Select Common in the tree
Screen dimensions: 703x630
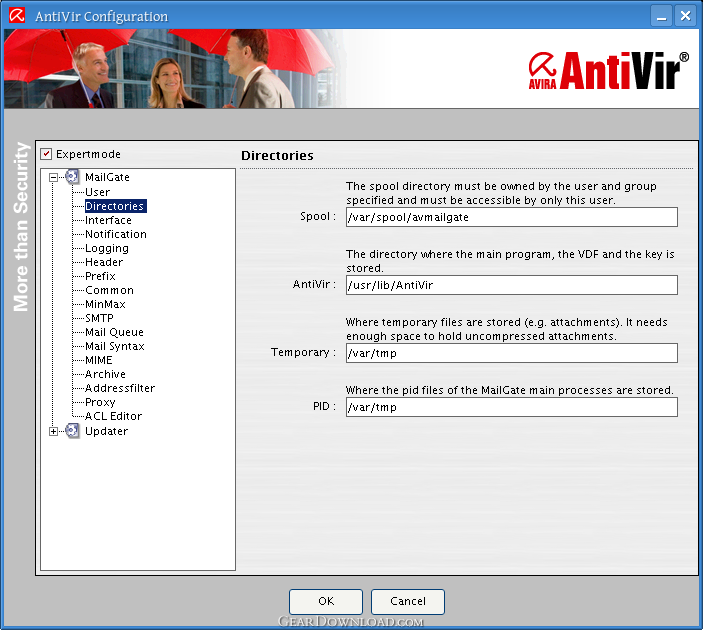(x=109, y=290)
